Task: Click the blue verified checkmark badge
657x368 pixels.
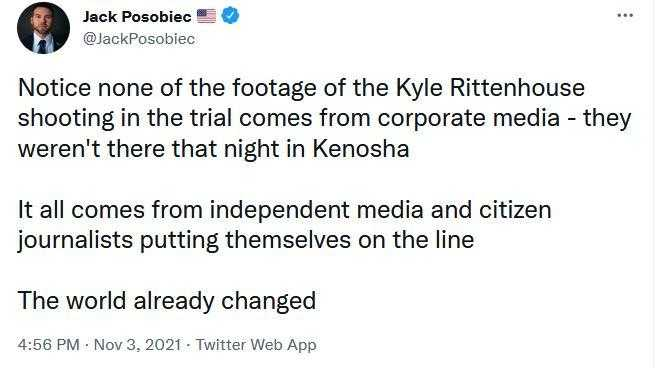Action: 230,16
